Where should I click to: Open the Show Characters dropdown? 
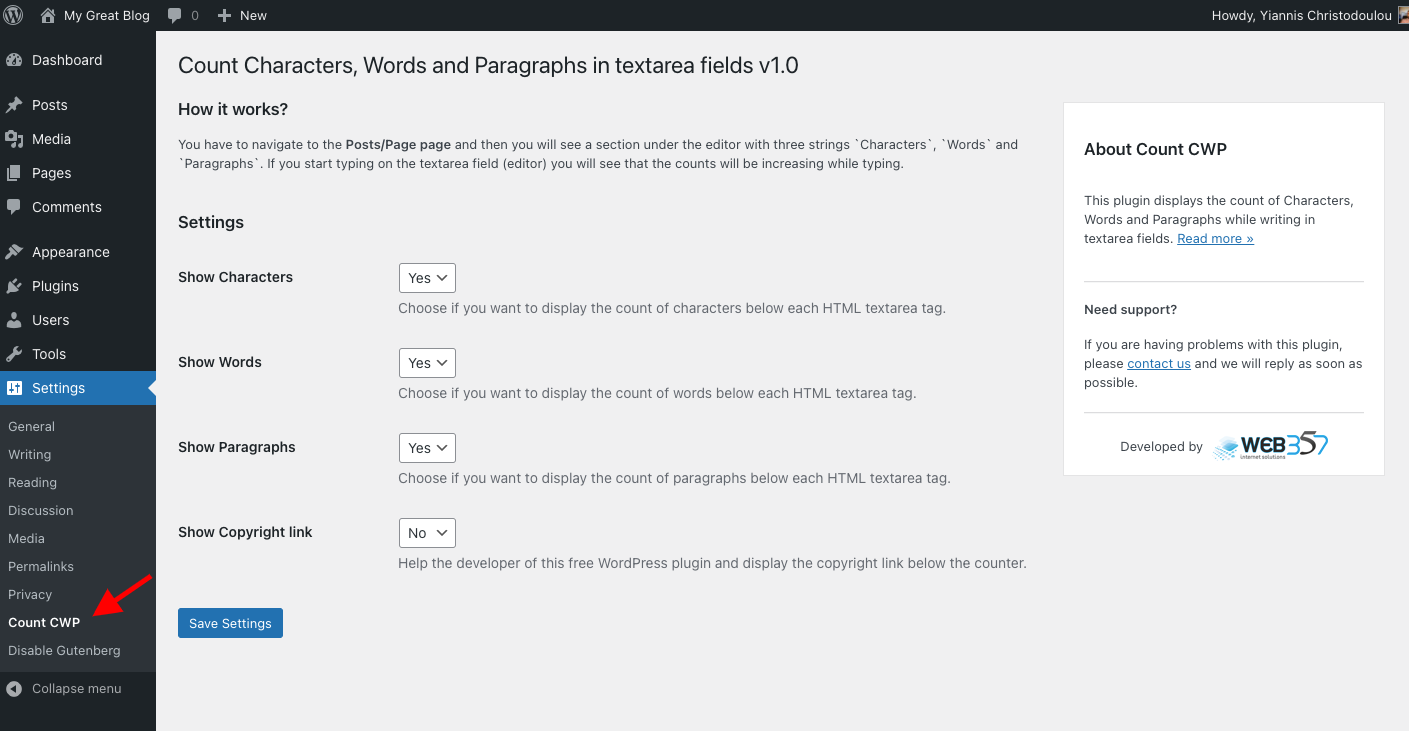click(427, 278)
